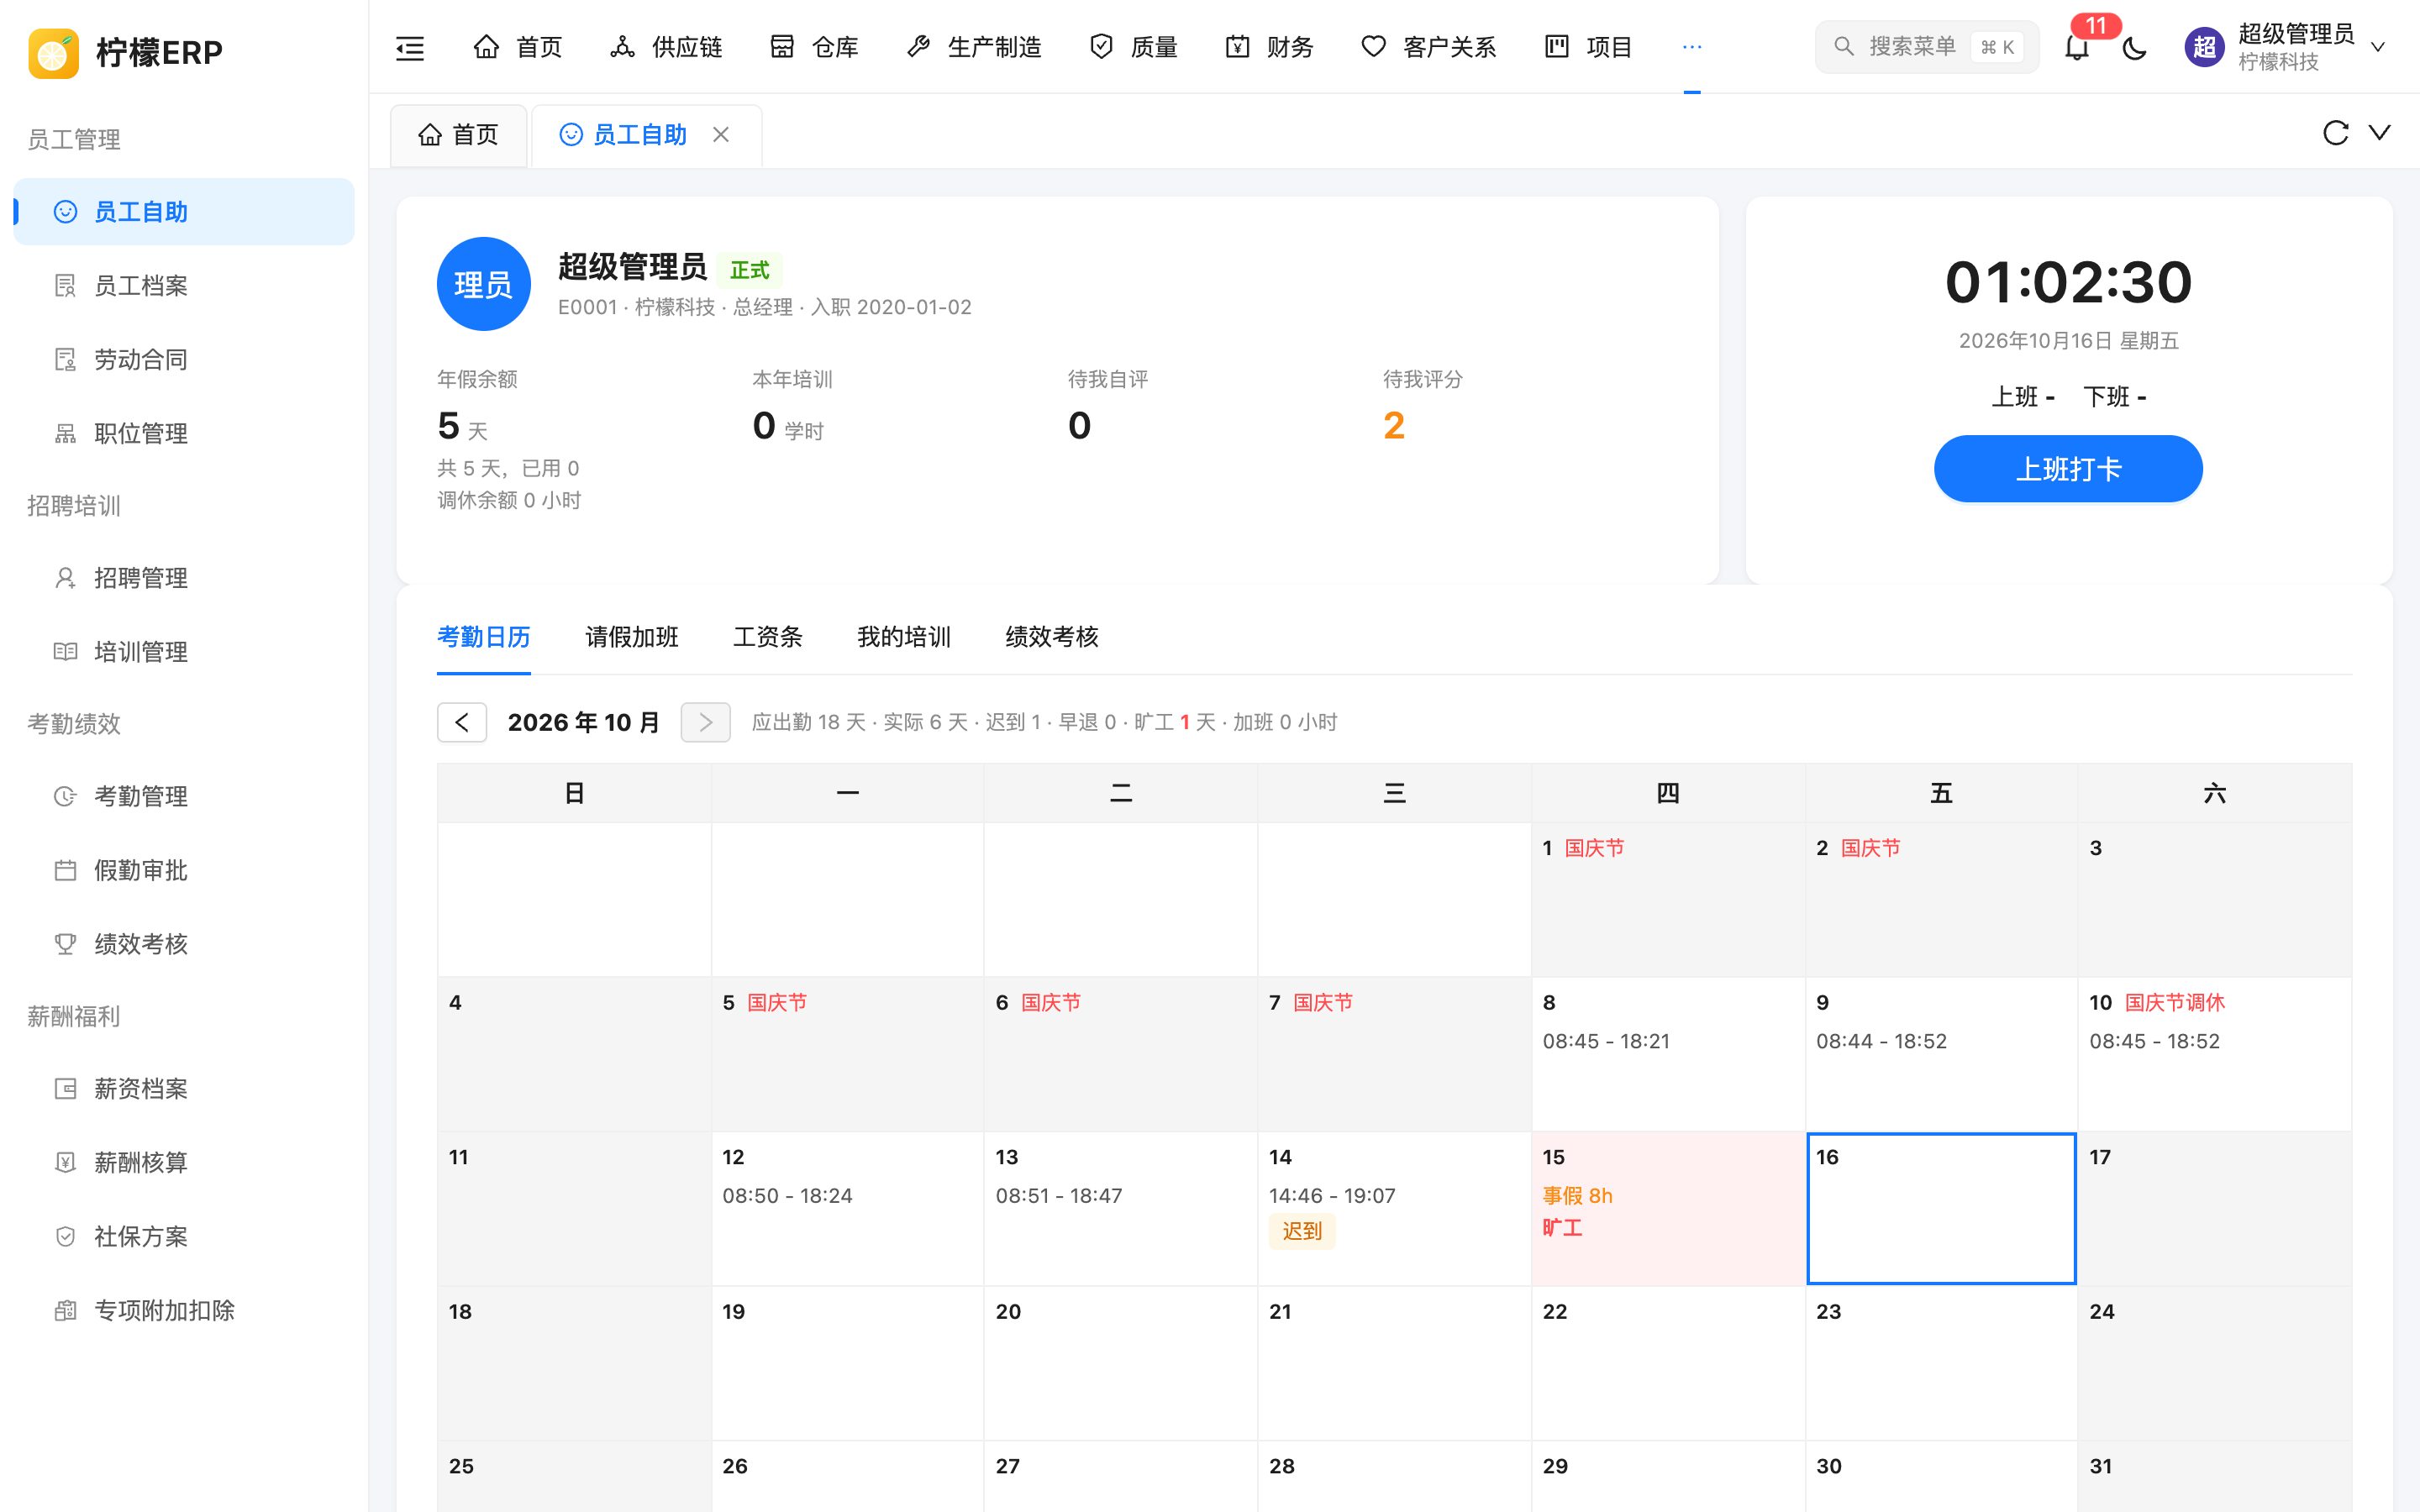
Task: Click the 迟到 tag on day 14
Action: tap(1302, 1231)
